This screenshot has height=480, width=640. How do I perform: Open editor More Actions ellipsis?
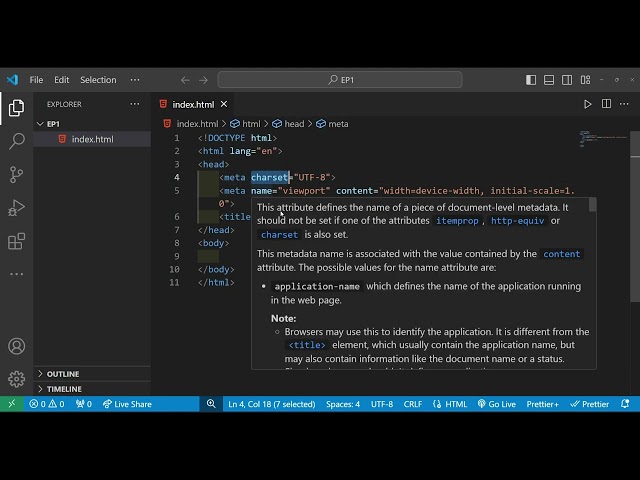click(x=624, y=104)
